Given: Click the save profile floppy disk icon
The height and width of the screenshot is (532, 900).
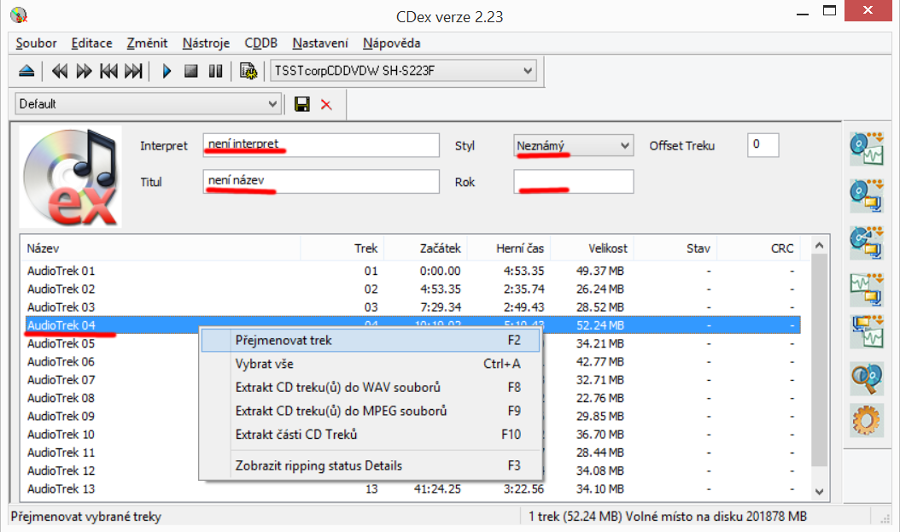Looking at the screenshot, I should click(x=302, y=104).
